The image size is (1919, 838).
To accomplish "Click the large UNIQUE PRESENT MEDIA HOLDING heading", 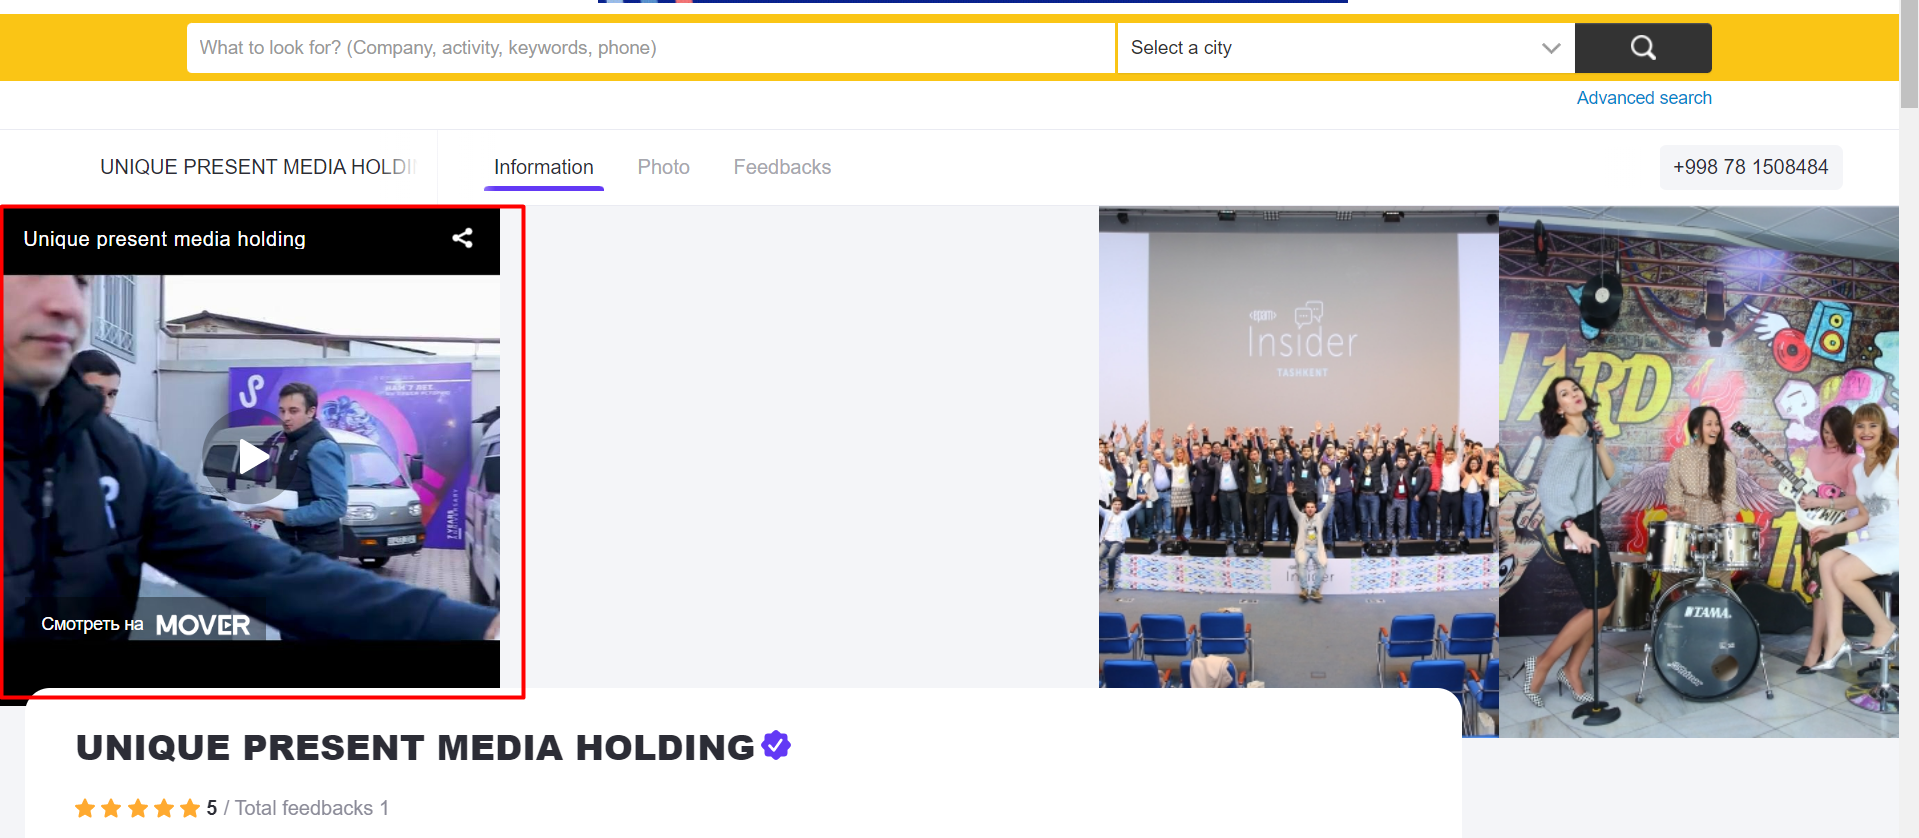I will [415, 748].
